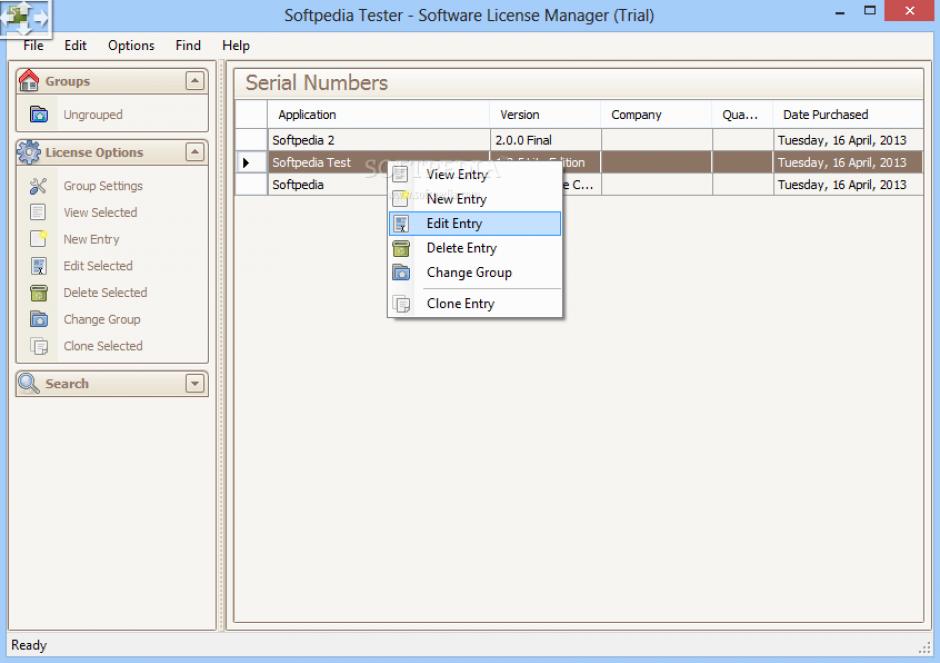The width and height of the screenshot is (940, 663).
Task: Select the Softpedia 2 row
Action: 579,140
